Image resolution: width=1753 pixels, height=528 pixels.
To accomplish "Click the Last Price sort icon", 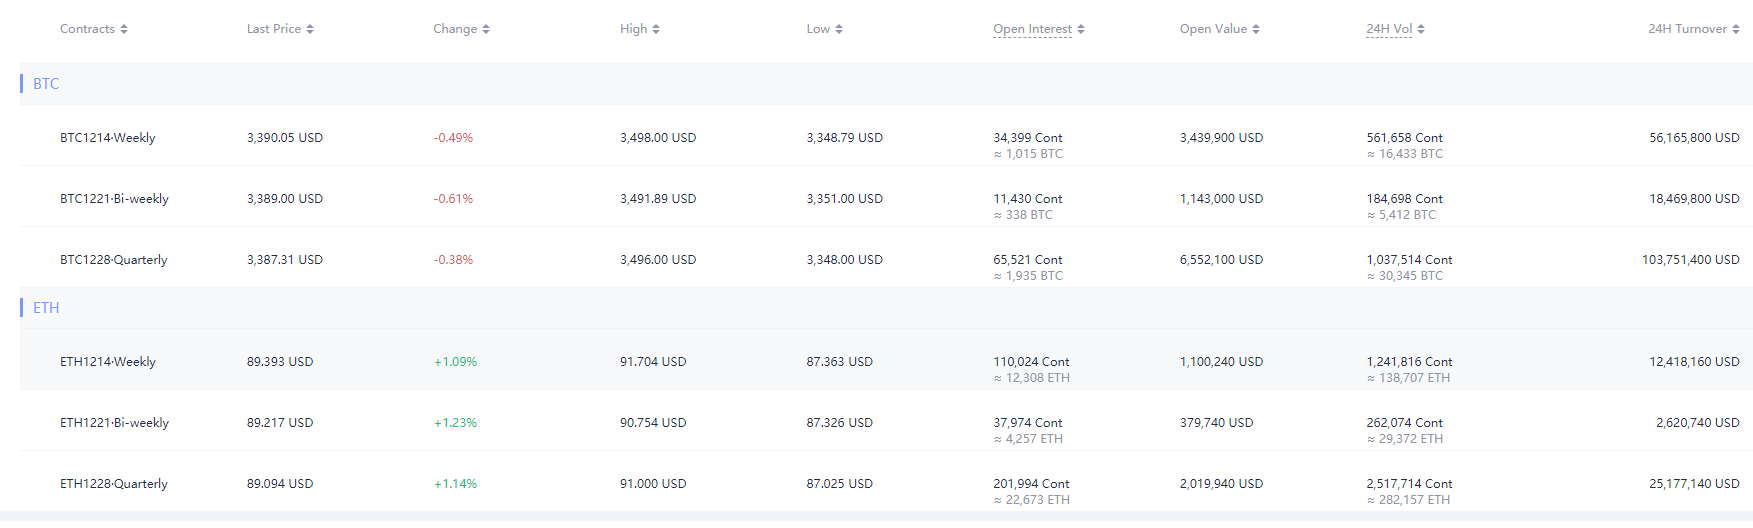I will [310, 29].
